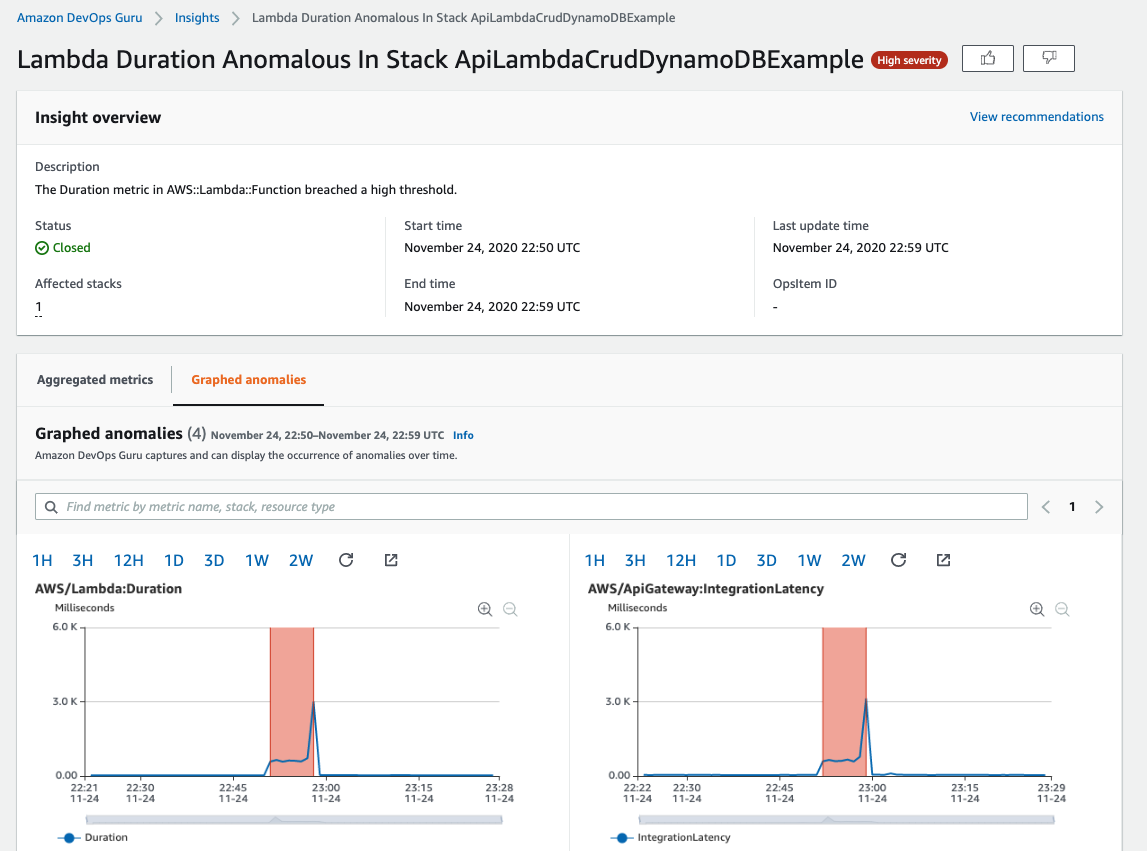Image resolution: width=1147 pixels, height=851 pixels.
Task: Refresh the Lambda Duration graph
Action: click(x=346, y=560)
